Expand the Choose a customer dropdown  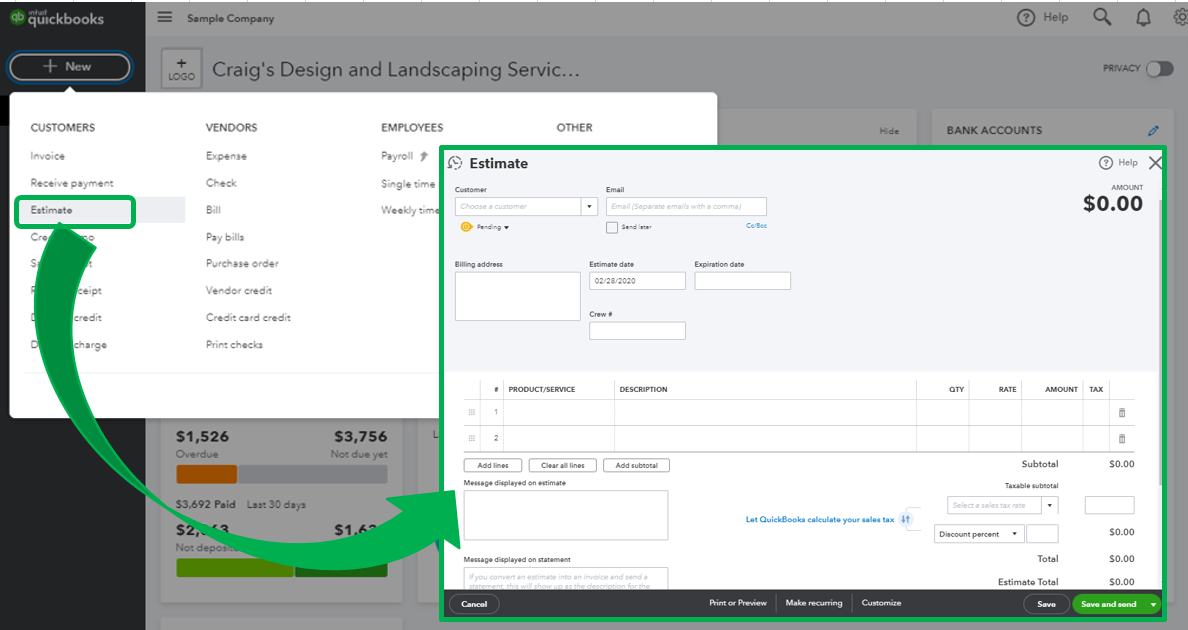tap(589, 206)
